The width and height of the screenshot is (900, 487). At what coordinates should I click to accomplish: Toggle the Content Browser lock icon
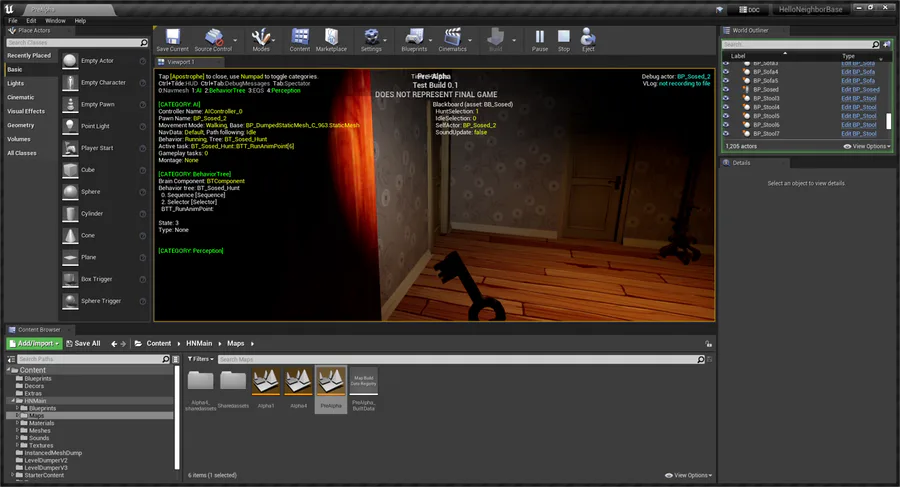709,343
